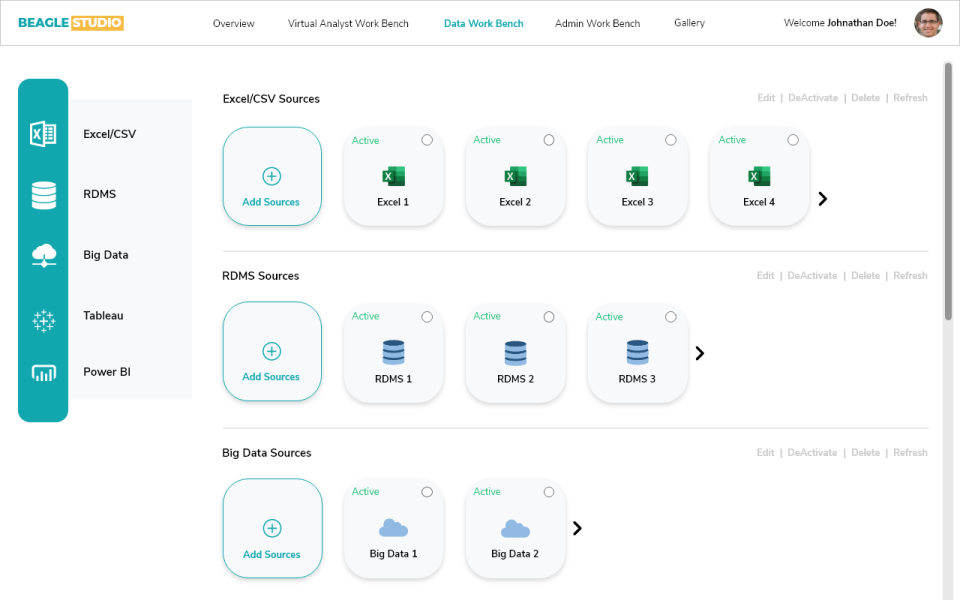Image resolution: width=960 pixels, height=600 pixels.
Task: Click DeActivate in the Excel/CSV Sources header
Action: click(x=813, y=98)
